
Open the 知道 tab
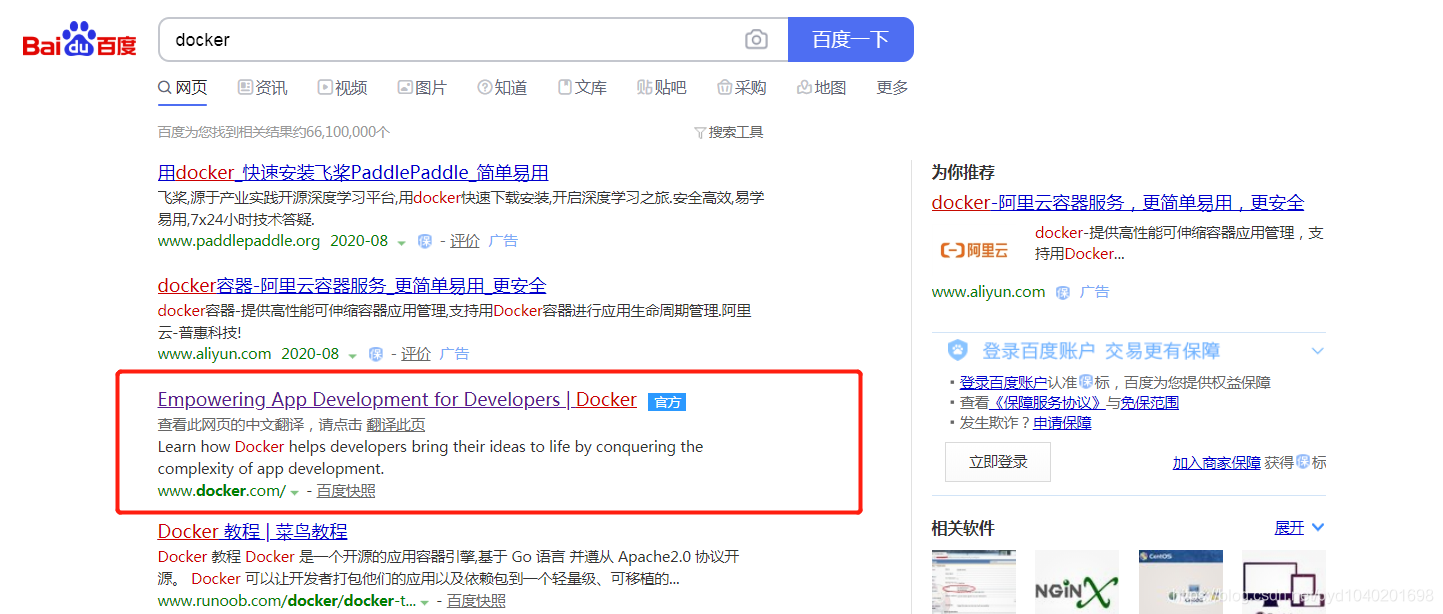click(502, 88)
